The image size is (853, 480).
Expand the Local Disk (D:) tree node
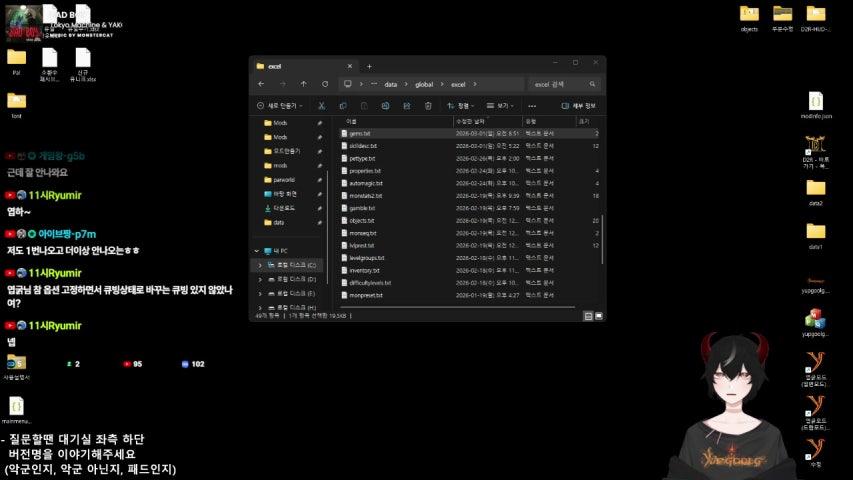tap(260, 279)
